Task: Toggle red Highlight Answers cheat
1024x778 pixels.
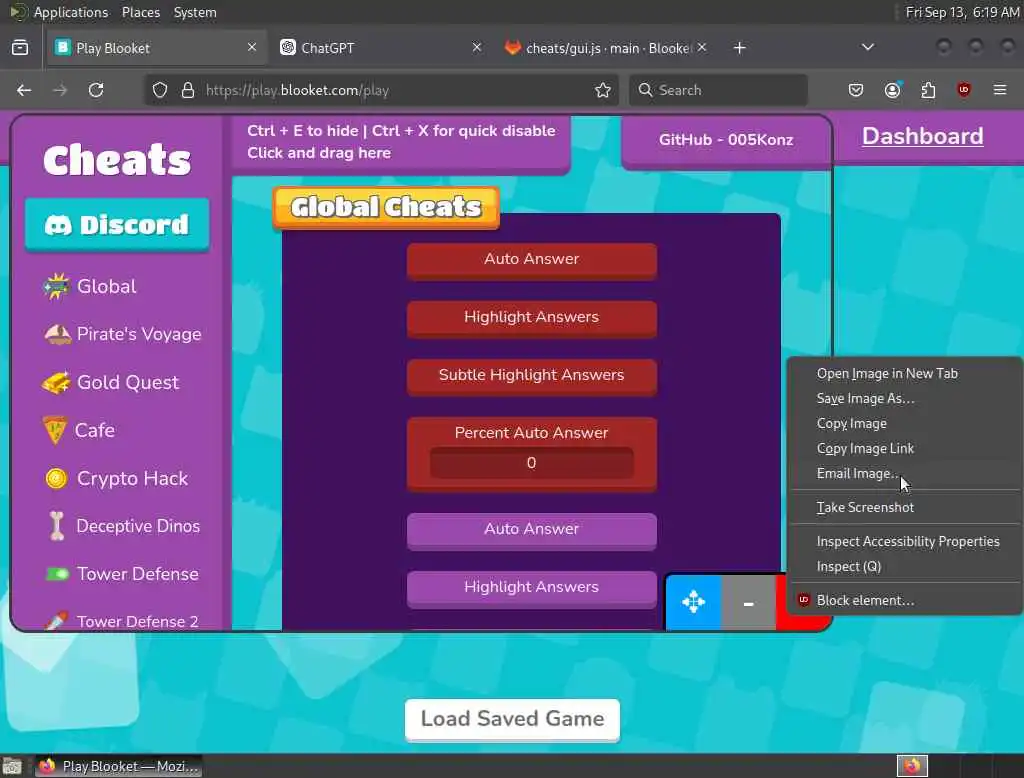Action: 532,319
